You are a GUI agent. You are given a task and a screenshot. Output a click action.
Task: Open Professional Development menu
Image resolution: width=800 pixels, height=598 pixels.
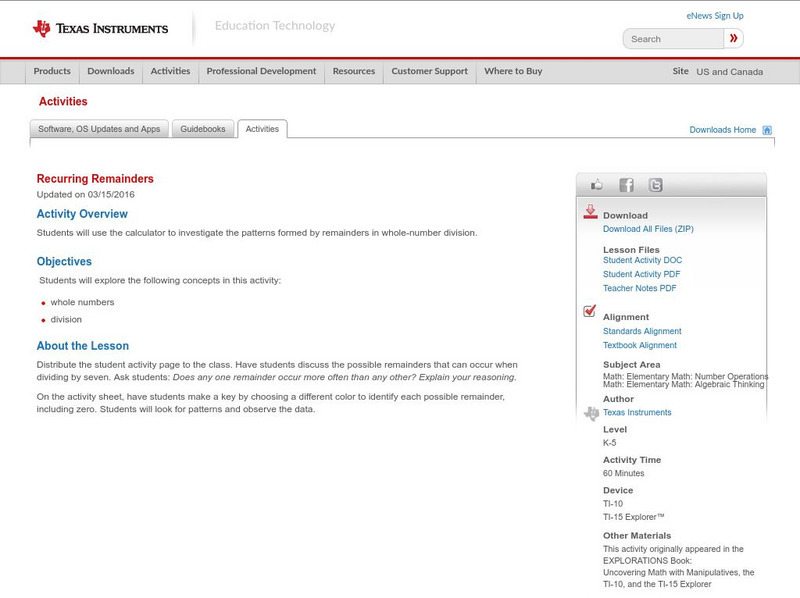click(x=261, y=71)
